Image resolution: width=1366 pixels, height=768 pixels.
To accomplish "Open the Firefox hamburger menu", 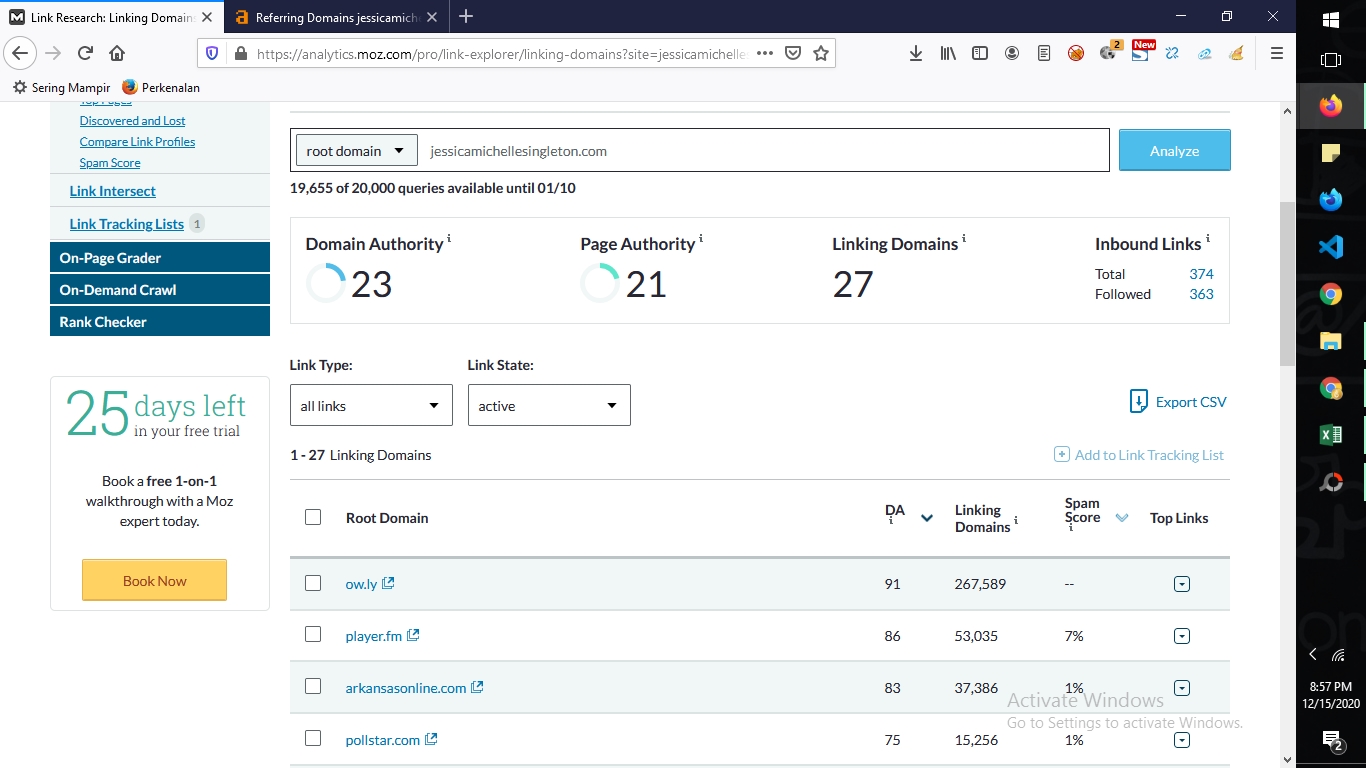I will pyautogui.click(x=1277, y=53).
